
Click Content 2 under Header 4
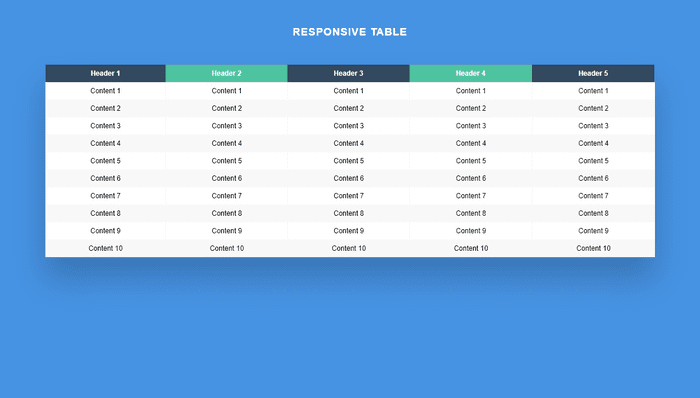471,108
